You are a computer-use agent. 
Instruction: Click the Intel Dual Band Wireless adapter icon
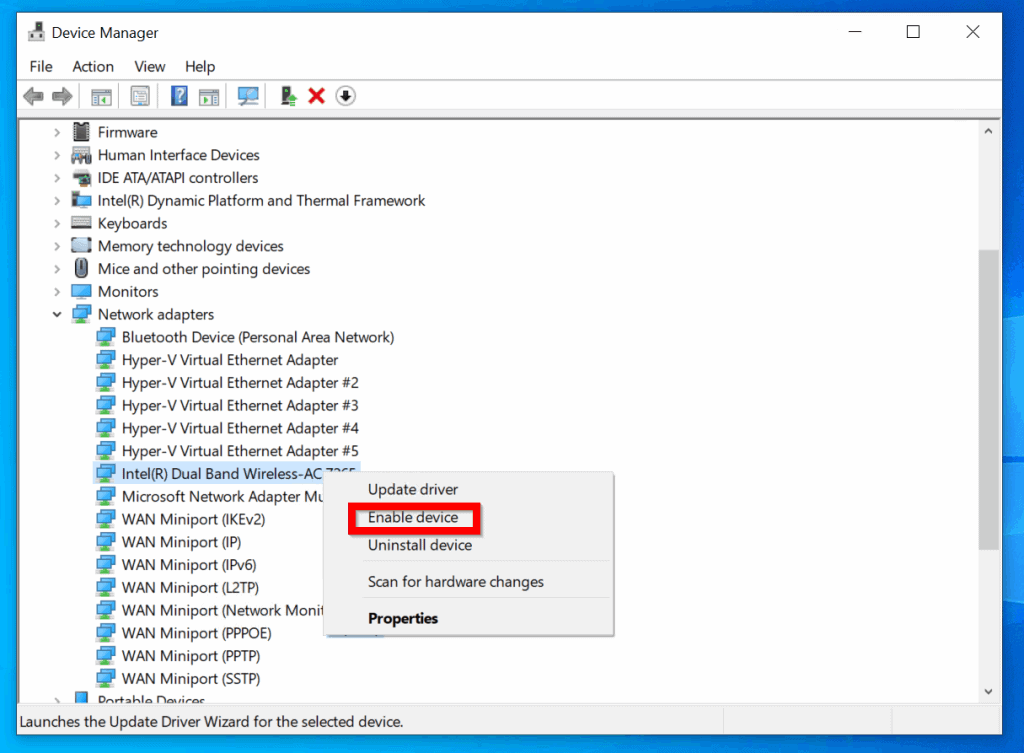[x=106, y=473]
